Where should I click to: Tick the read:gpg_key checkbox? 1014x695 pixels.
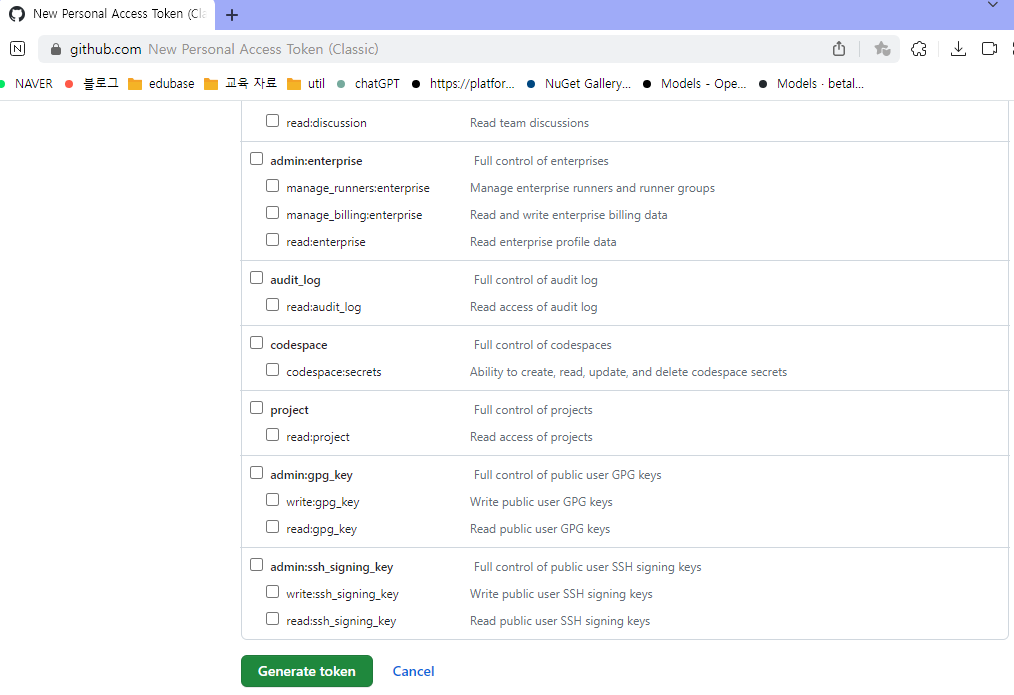272,528
